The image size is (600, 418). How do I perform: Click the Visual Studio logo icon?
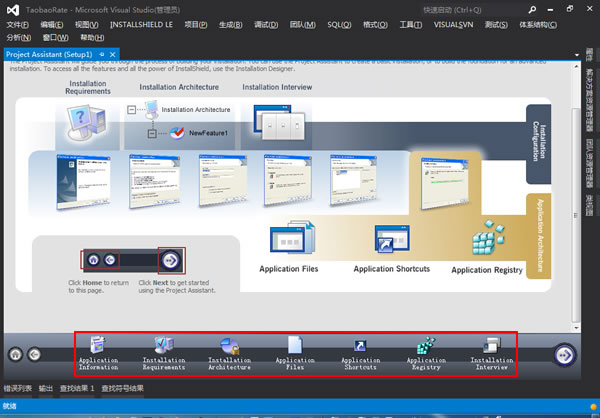click(13, 10)
